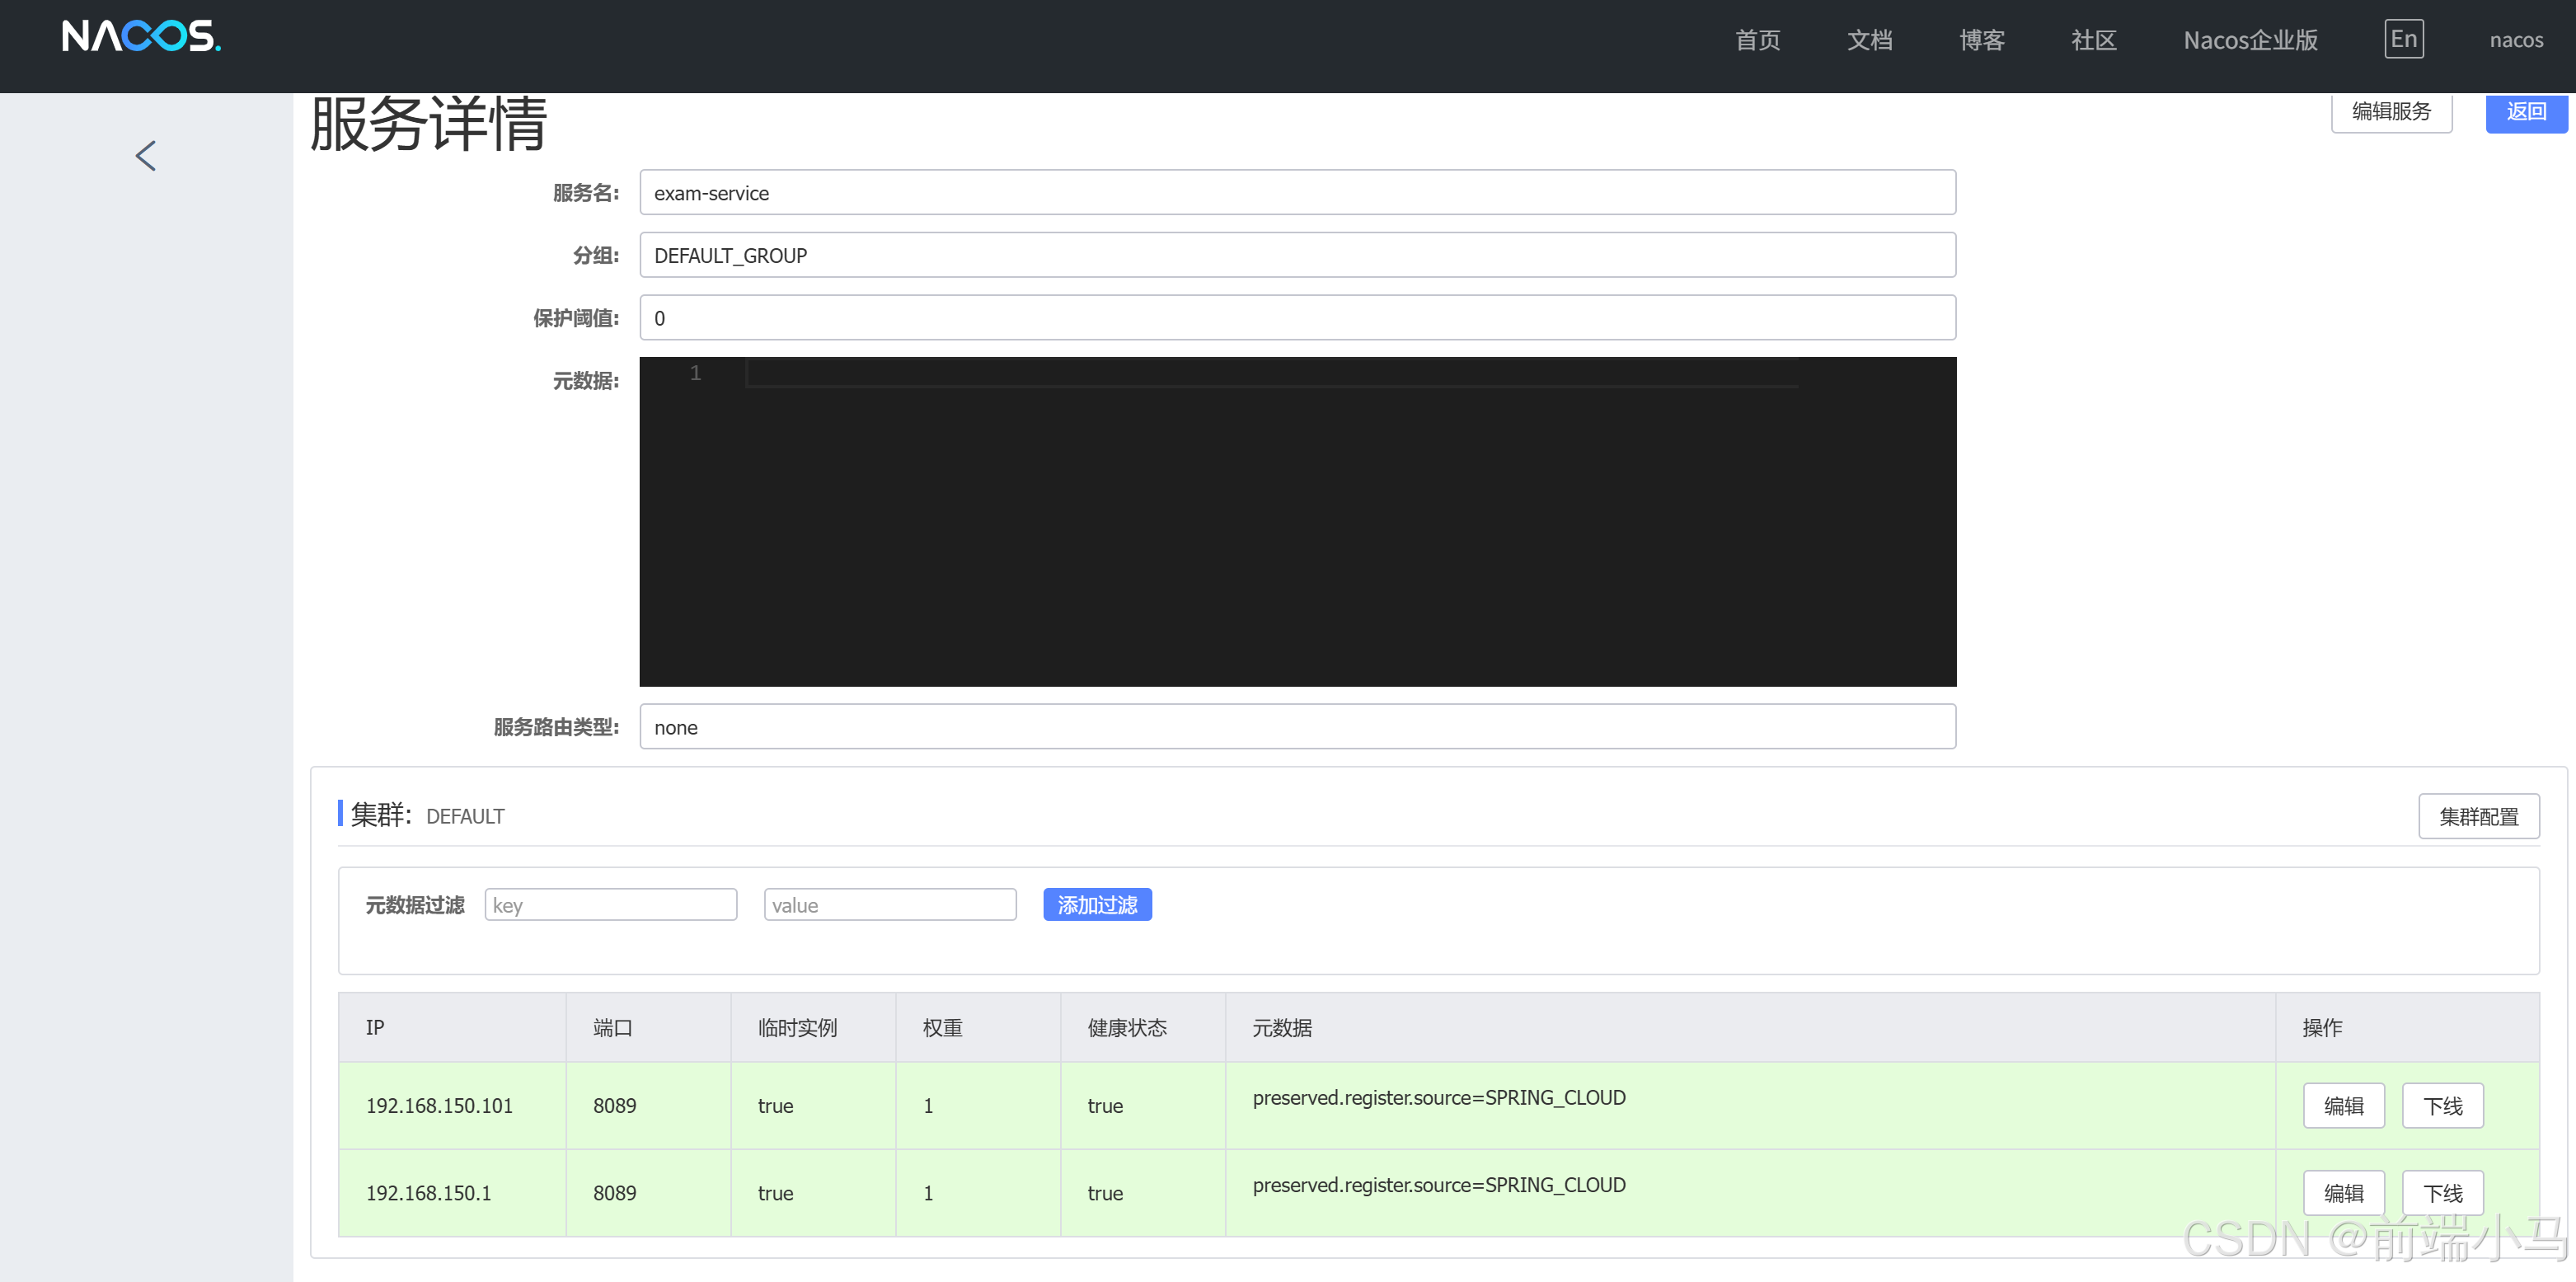The height and width of the screenshot is (1282, 2576).
Task: Focus the metadata filter key field
Action: (610, 904)
